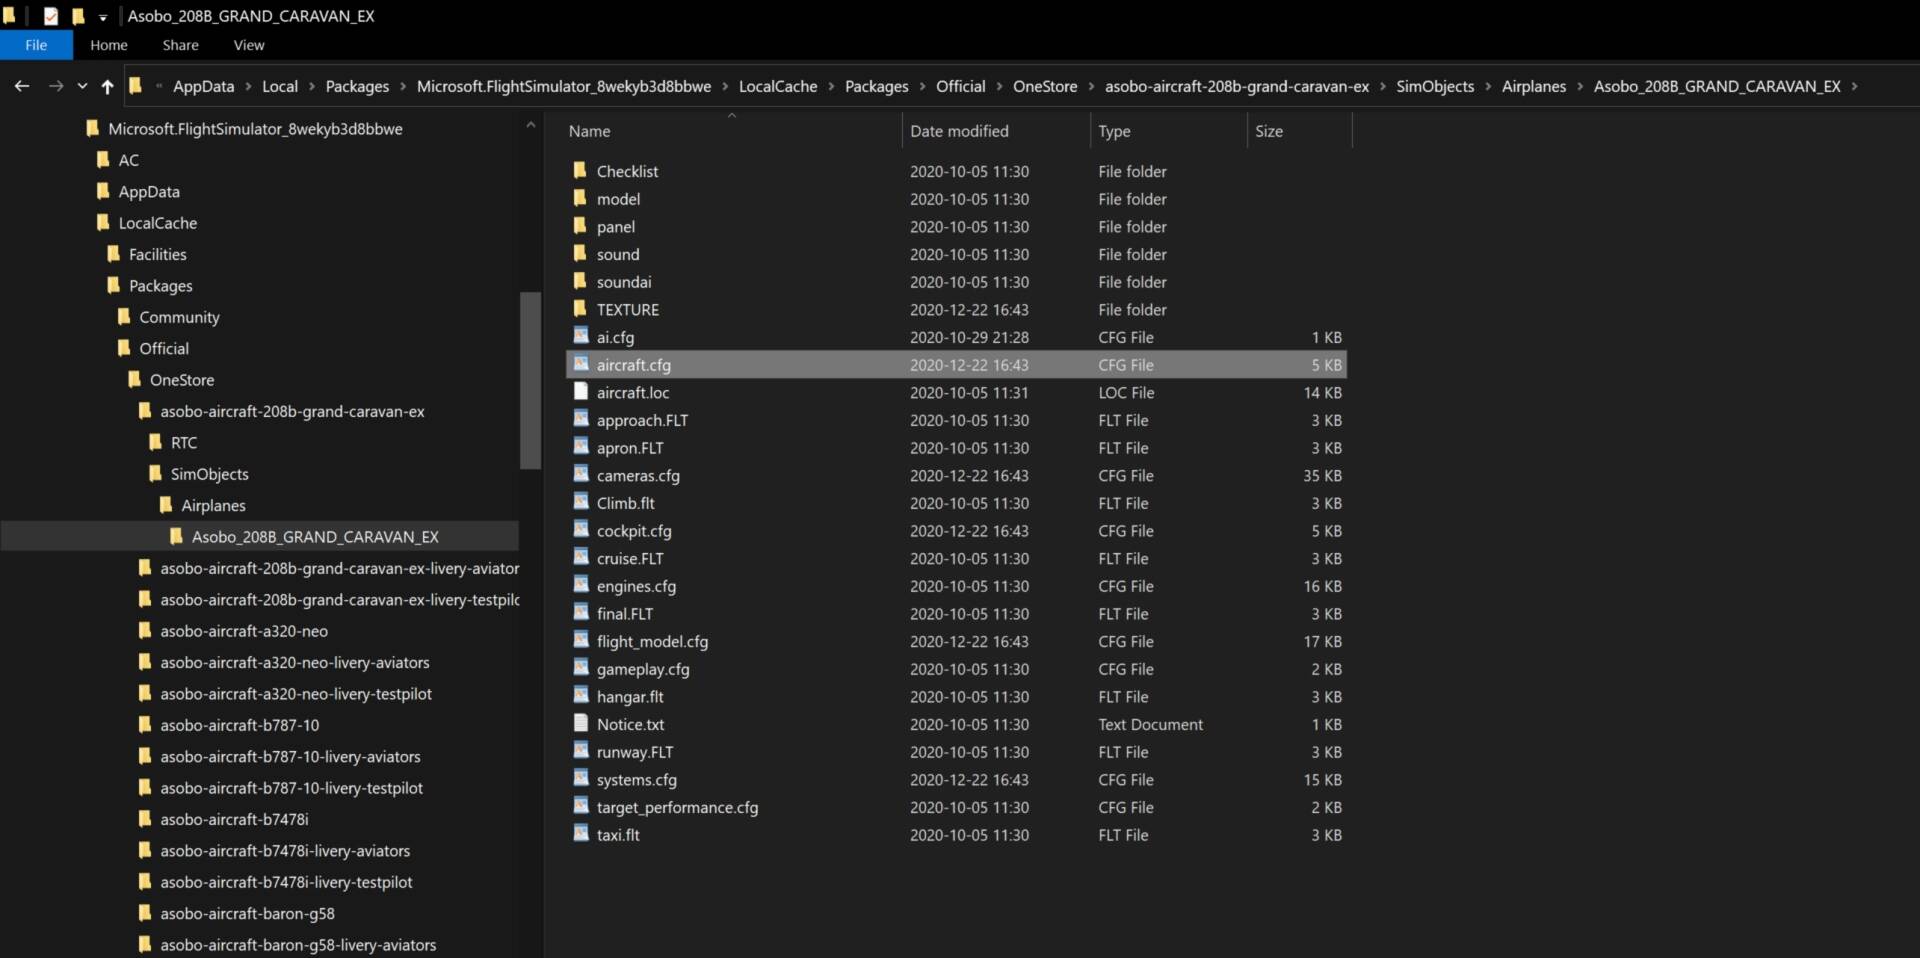1920x958 pixels.
Task: Select the cameras.cfg file icon
Action: (x=581, y=475)
